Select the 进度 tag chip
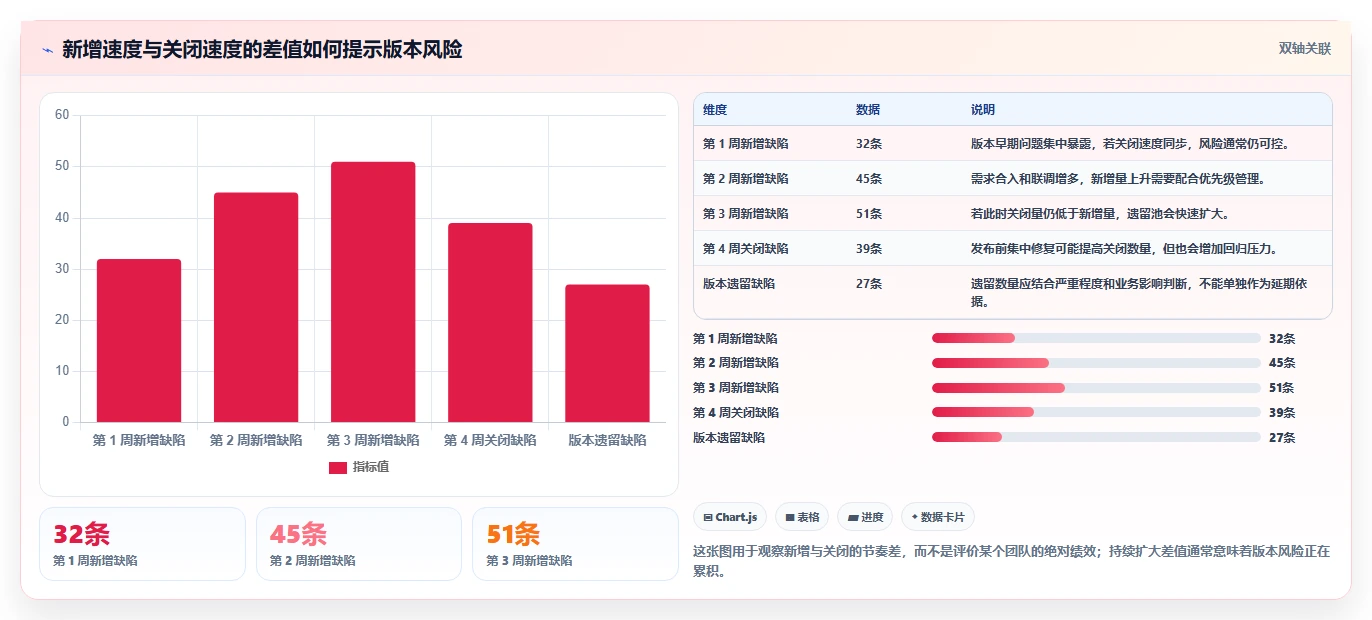The height and width of the screenshot is (620, 1372). tap(865, 517)
